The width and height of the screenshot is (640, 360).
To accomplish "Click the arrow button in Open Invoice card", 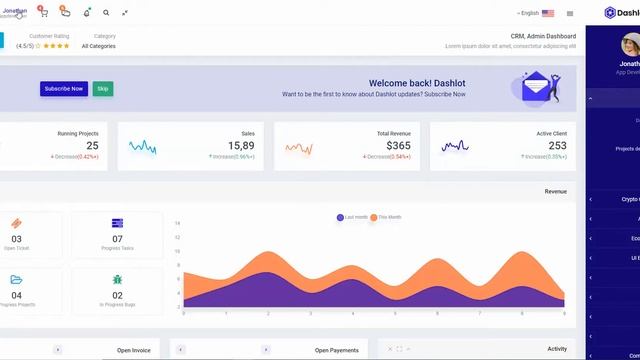I will coord(58,350).
